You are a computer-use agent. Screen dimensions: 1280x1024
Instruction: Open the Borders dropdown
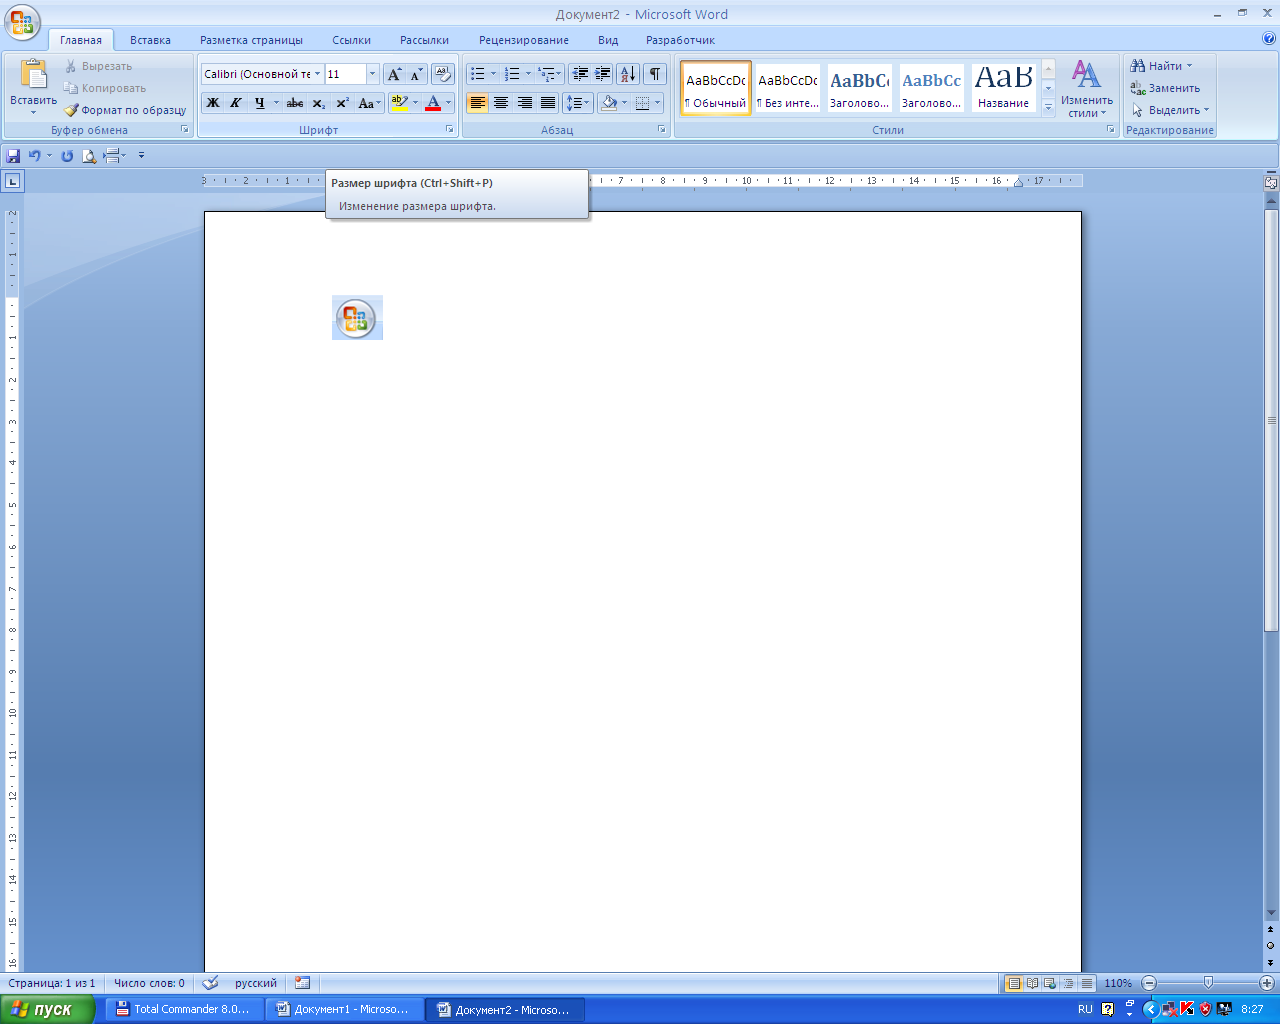click(657, 103)
